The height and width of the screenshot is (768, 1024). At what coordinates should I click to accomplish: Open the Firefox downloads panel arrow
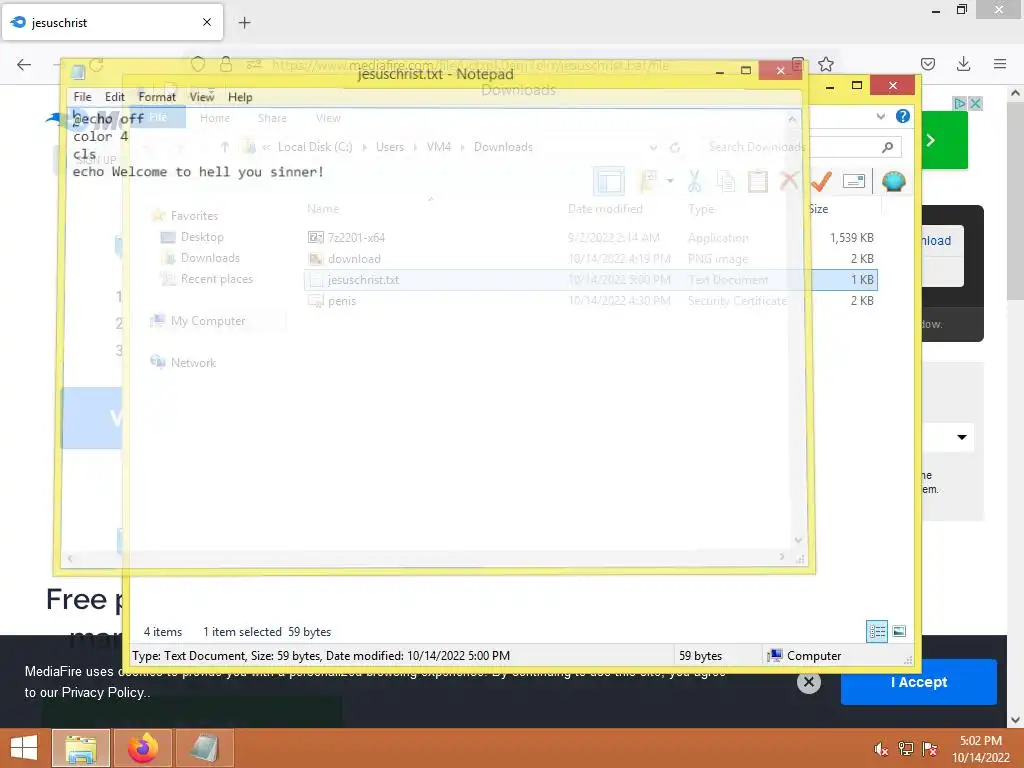963,63
